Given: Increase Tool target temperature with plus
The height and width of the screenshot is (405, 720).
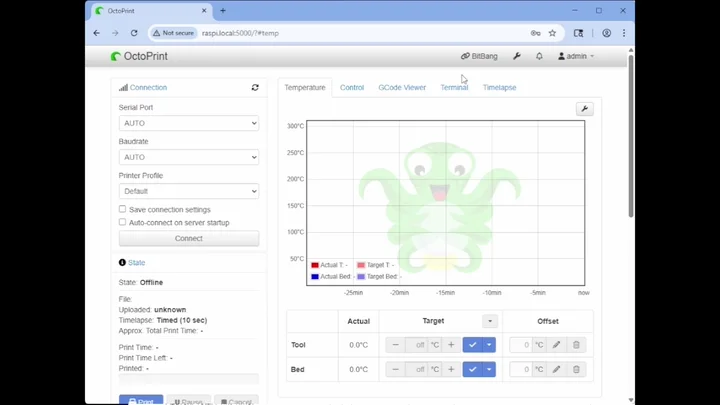Looking at the screenshot, I should click(451, 345).
